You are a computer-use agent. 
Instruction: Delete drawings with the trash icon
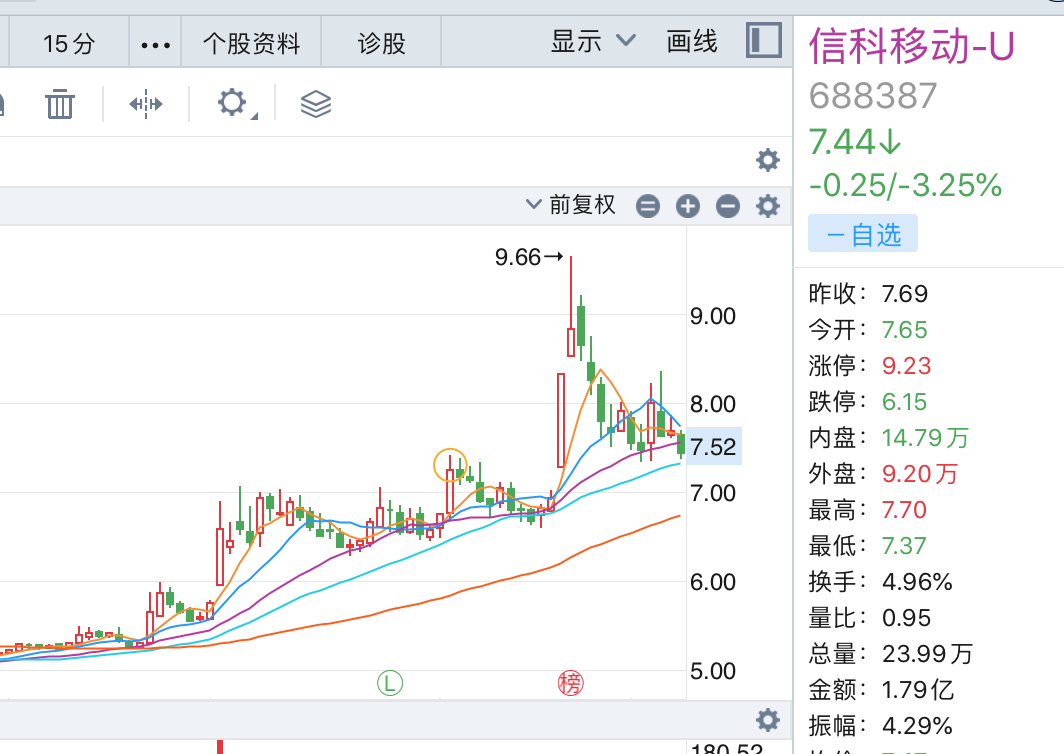click(60, 104)
